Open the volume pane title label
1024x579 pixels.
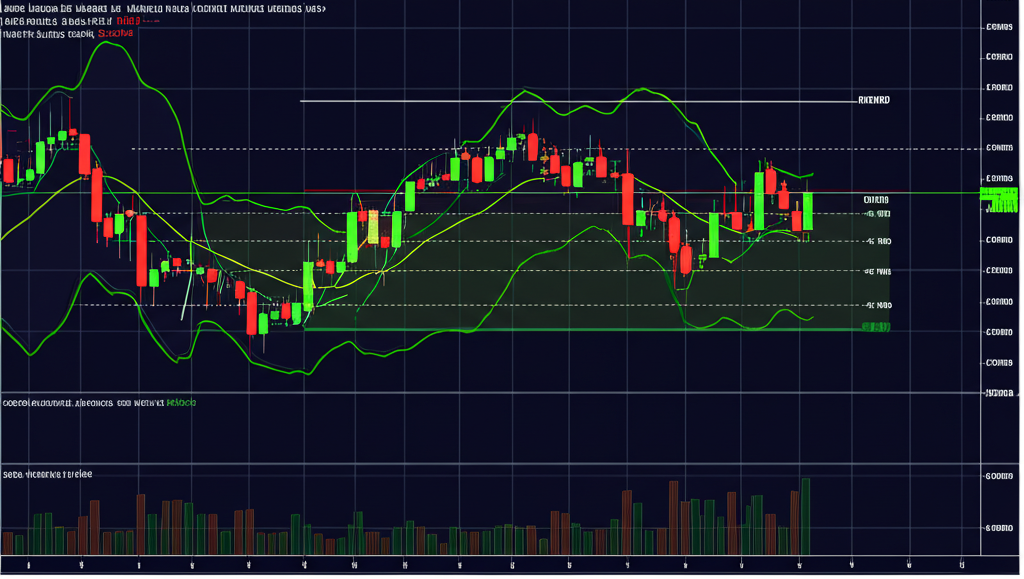click(47, 473)
